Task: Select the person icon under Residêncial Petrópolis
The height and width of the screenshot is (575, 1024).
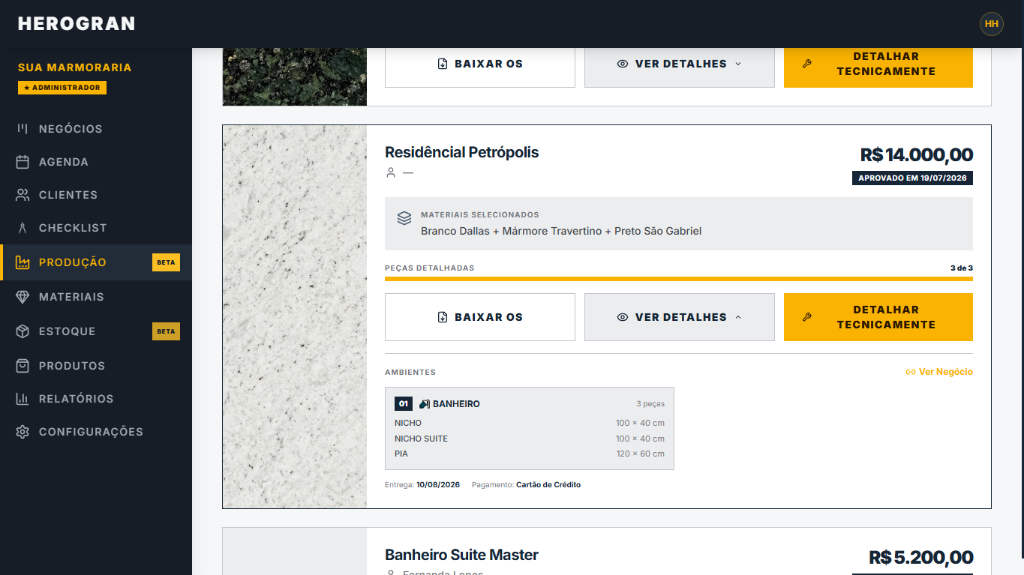Action: pos(391,172)
